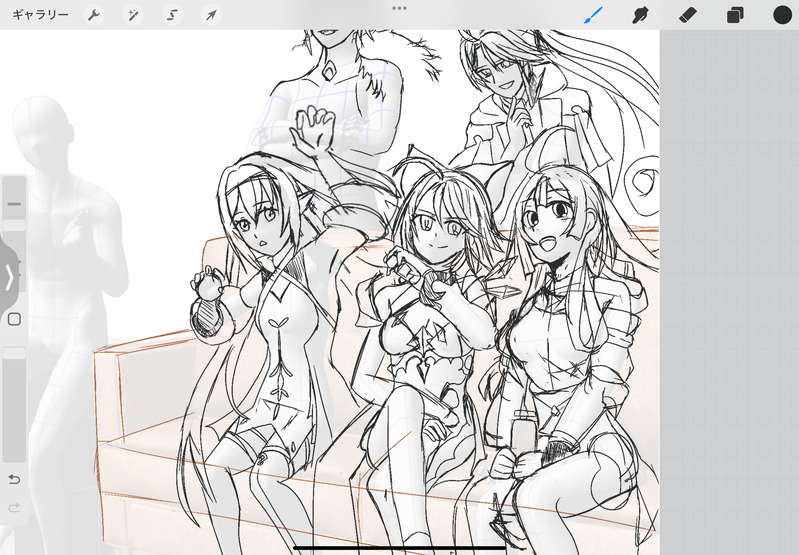Open the Adjustments magic wand menu
The height and width of the screenshot is (555, 799).
(133, 15)
